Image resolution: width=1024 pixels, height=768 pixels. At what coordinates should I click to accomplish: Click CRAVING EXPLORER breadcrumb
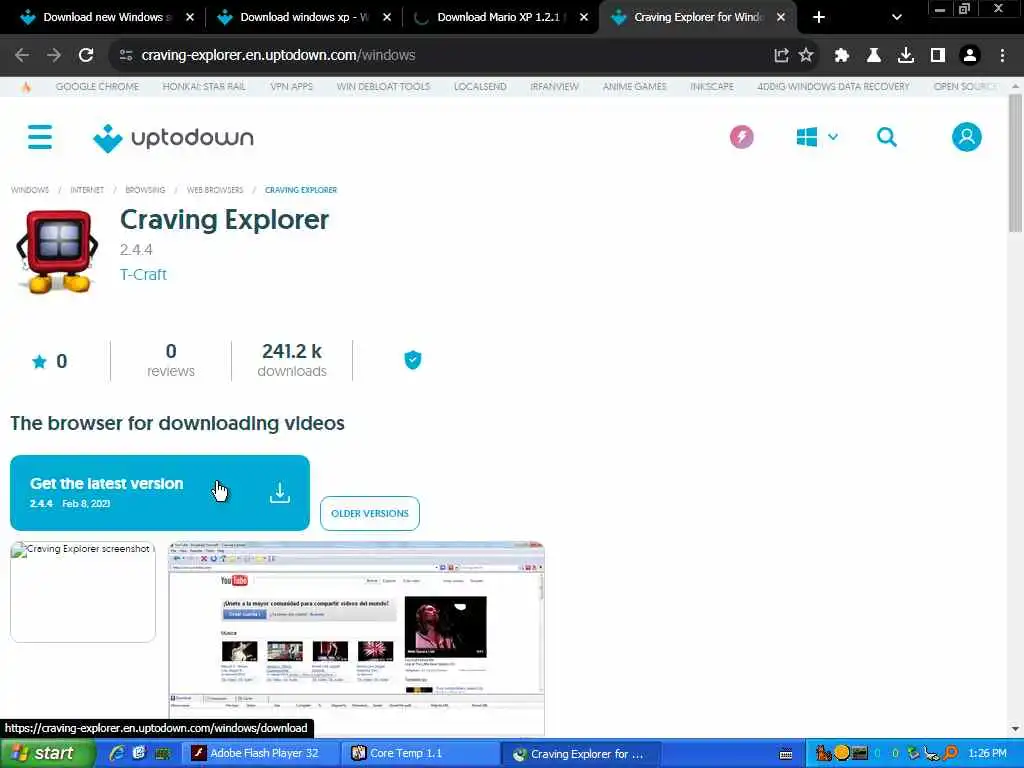tap(301, 190)
